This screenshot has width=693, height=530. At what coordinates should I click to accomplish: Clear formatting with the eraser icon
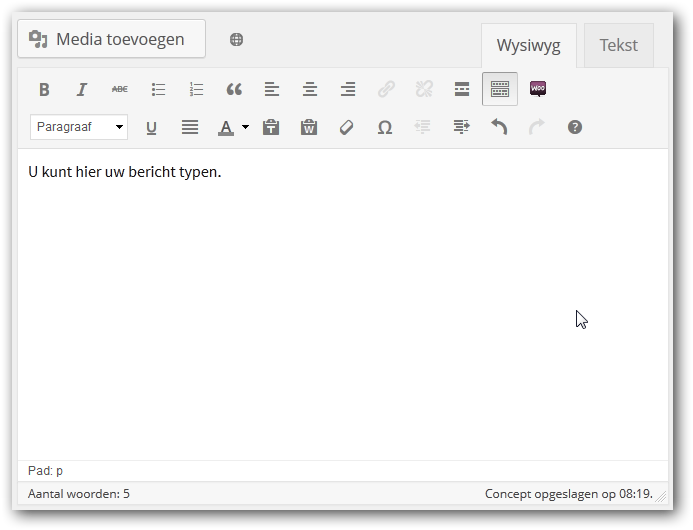[x=346, y=127]
